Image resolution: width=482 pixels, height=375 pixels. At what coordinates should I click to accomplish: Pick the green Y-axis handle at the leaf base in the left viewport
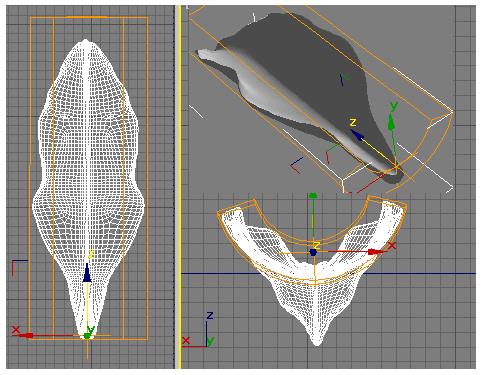[88, 336]
